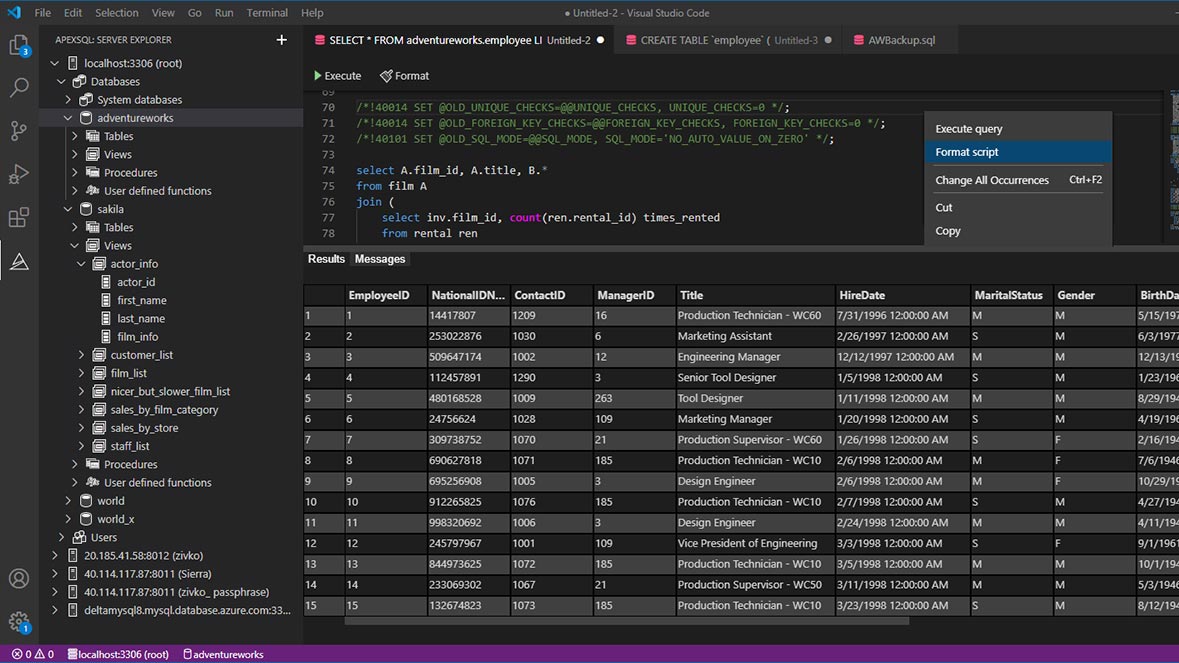Open the Manage settings gear icon
The width and height of the screenshot is (1179, 663).
pos(20,620)
